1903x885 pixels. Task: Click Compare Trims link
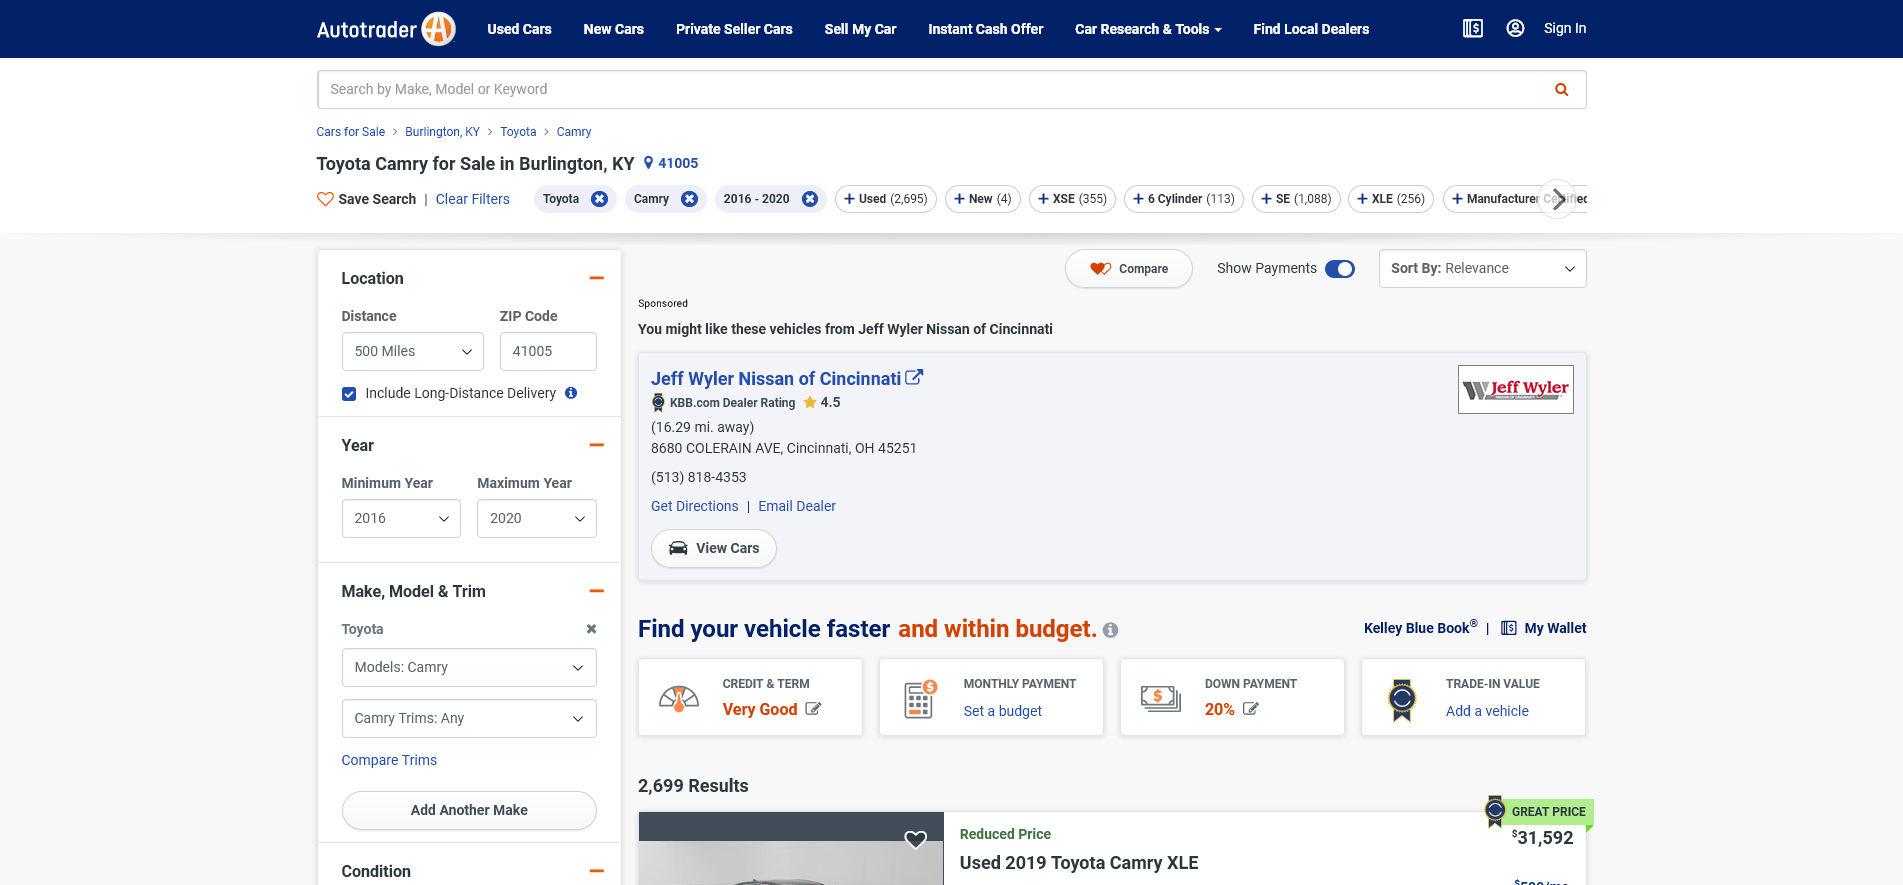coord(389,760)
